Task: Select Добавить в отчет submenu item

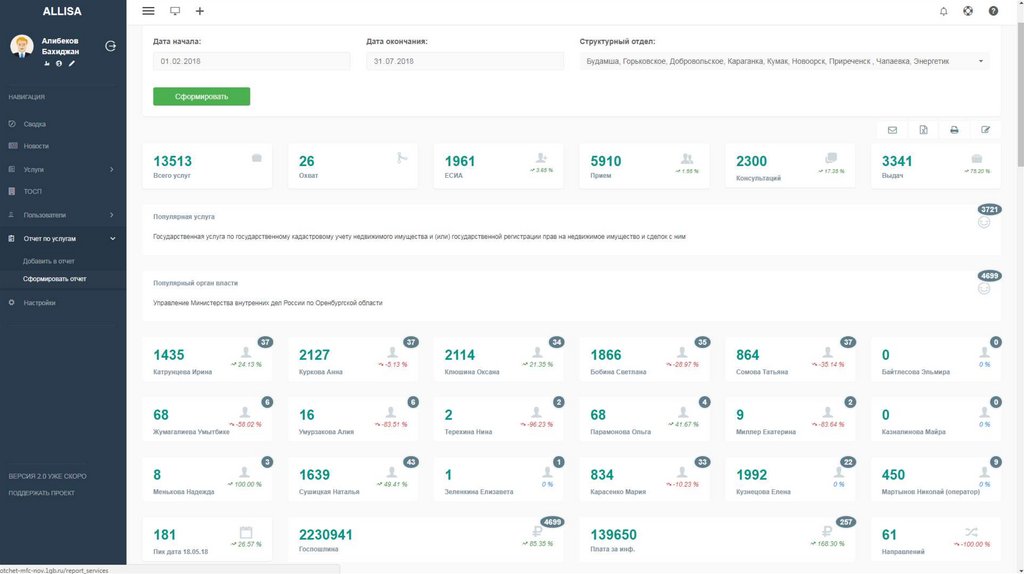Action: tap(49, 261)
